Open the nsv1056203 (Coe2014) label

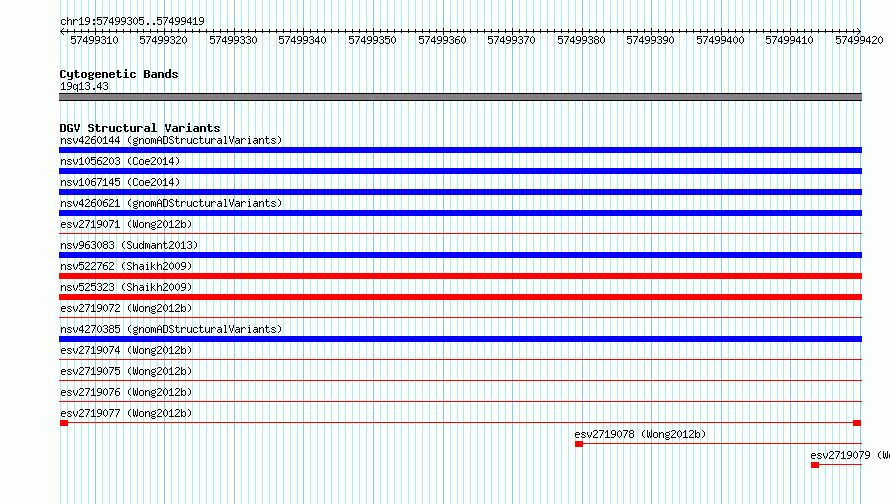pos(120,161)
